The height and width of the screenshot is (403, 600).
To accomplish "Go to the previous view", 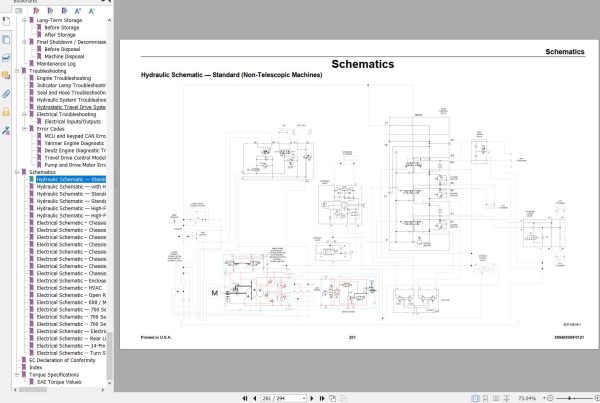I will click(333, 398).
